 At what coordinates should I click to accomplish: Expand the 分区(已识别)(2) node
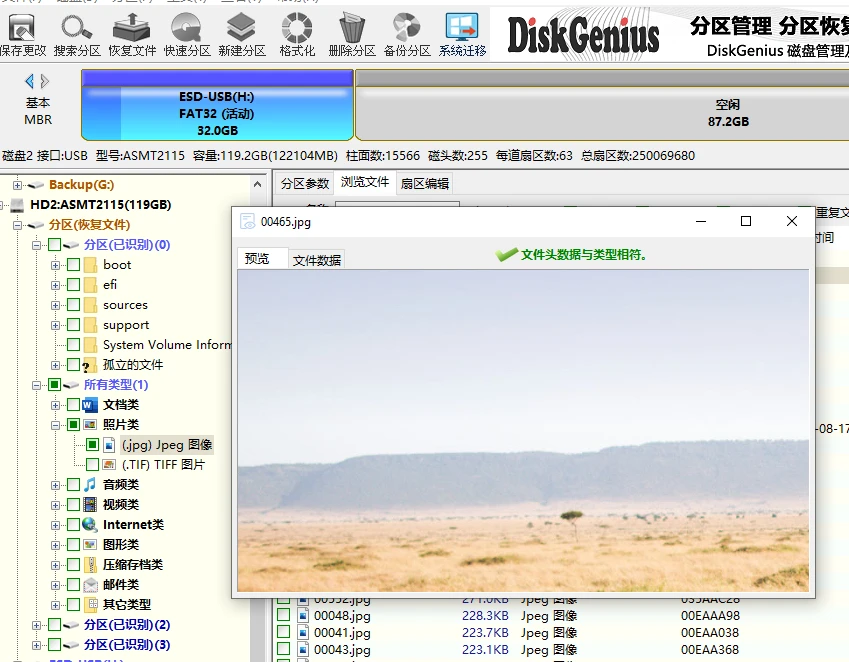click(36, 625)
